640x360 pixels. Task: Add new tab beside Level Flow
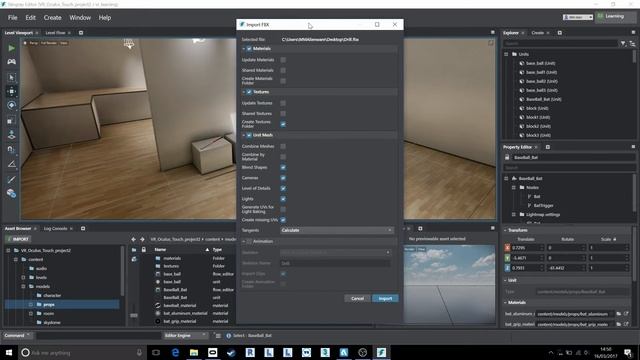[81, 33]
